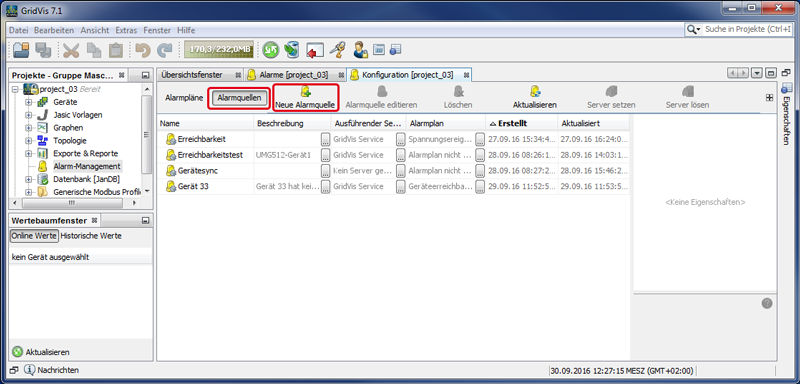Viewport: 800px width, 384px height.
Task: Expand the Datenbank [JanDB] tree node
Action: [x=29, y=179]
